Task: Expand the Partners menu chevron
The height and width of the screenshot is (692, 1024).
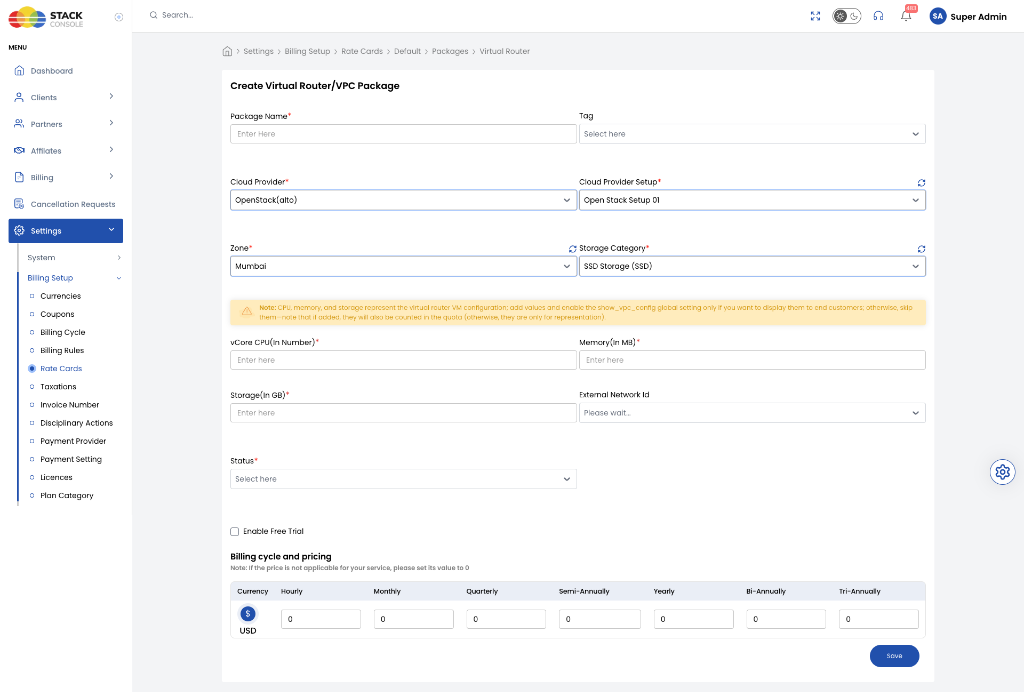Action: tap(112, 123)
